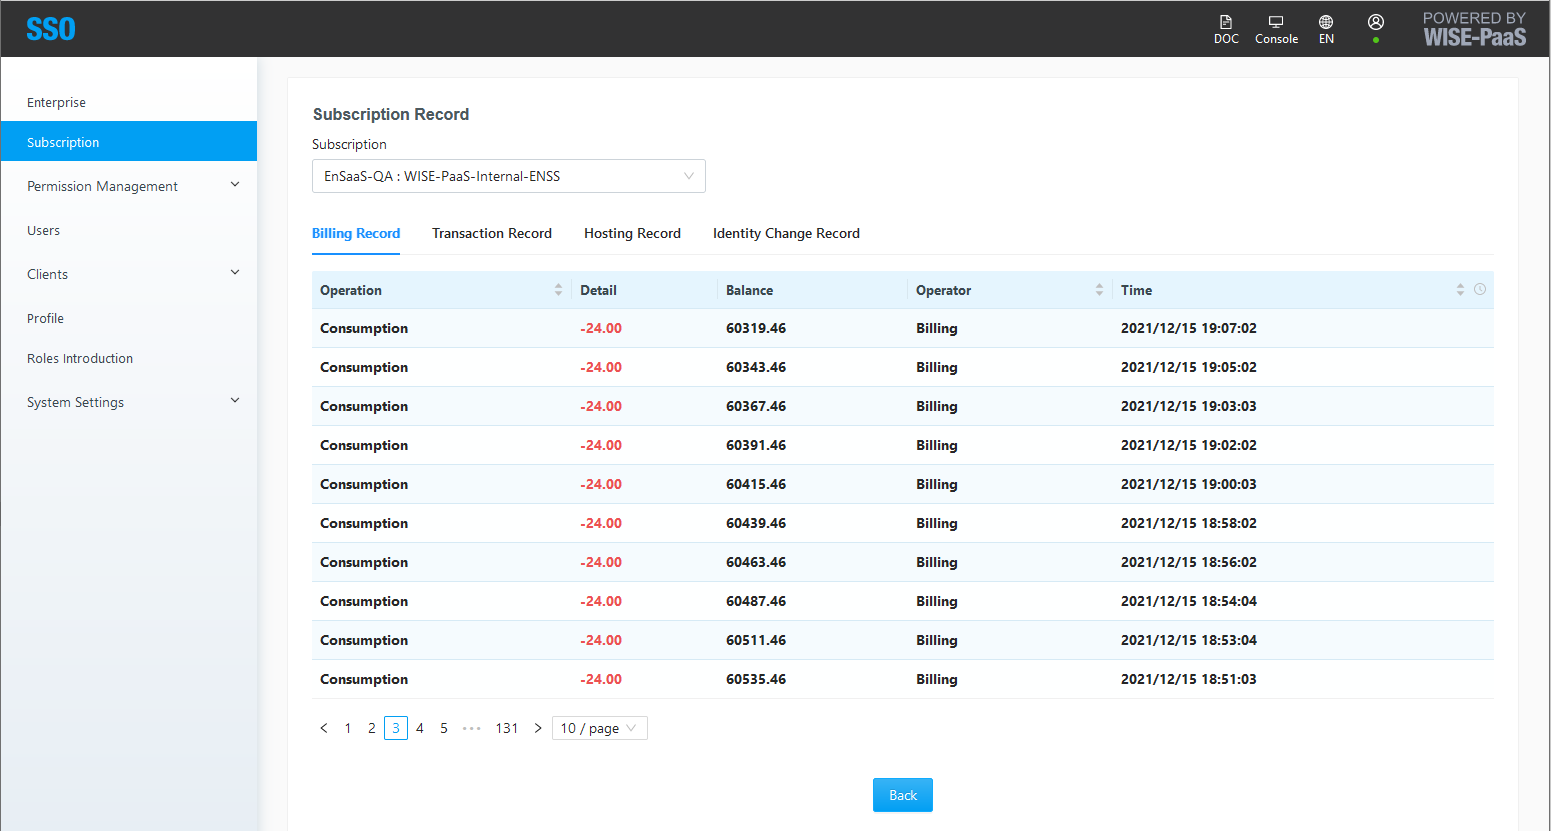Click the Balance column header
This screenshot has width=1551, height=831.
click(x=749, y=290)
